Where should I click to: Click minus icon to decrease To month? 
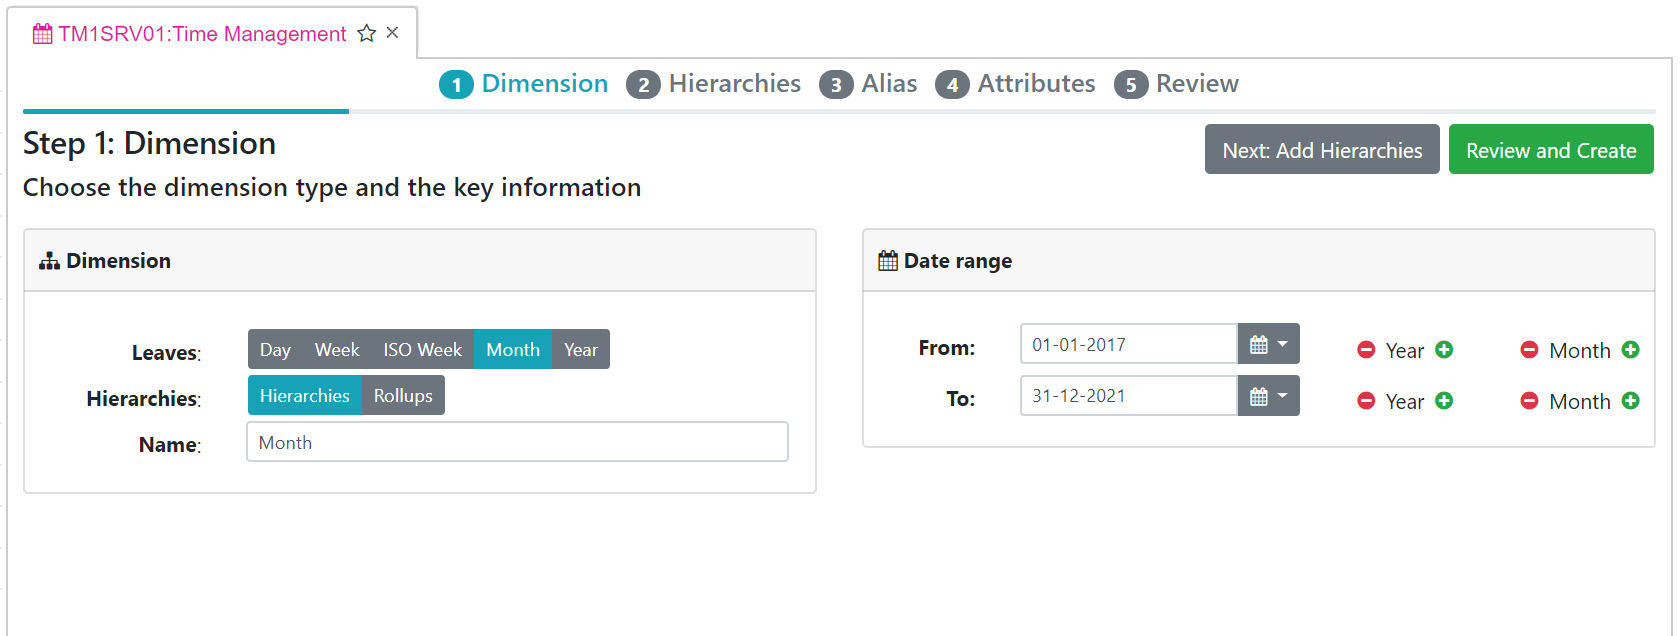[x=1529, y=401]
